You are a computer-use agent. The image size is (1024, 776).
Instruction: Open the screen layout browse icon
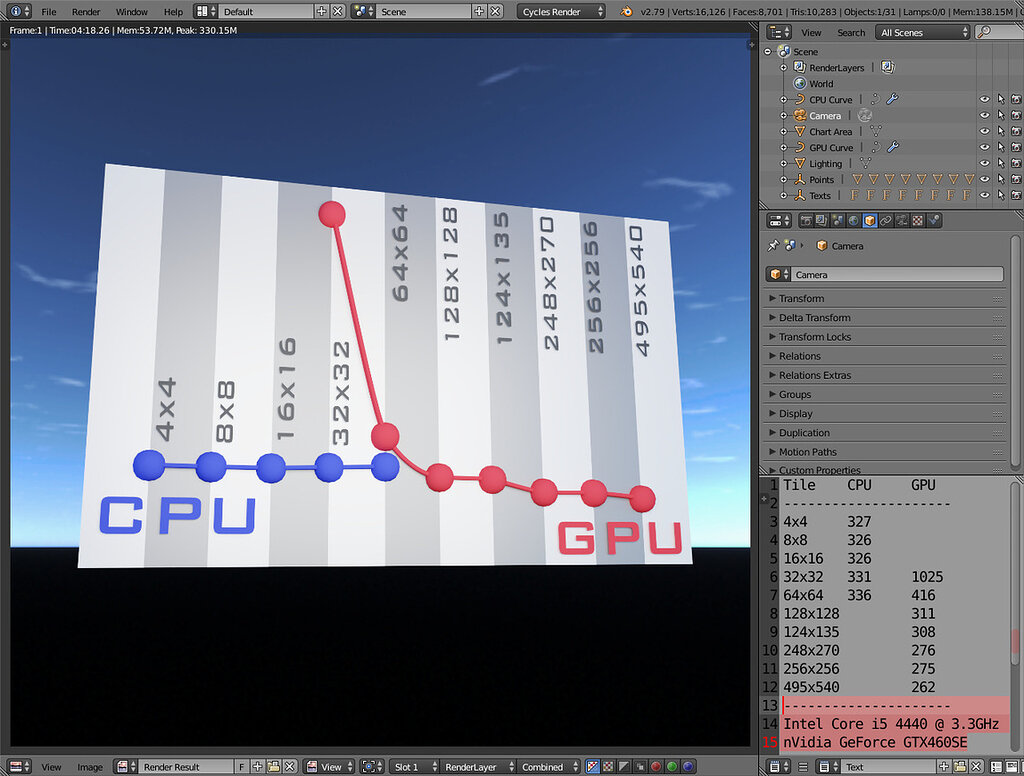point(206,11)
